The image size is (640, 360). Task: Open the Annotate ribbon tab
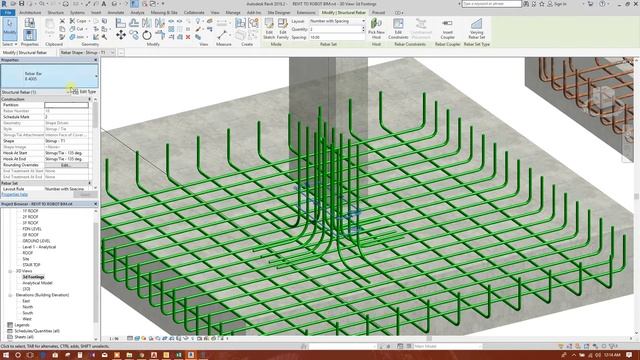116,13
